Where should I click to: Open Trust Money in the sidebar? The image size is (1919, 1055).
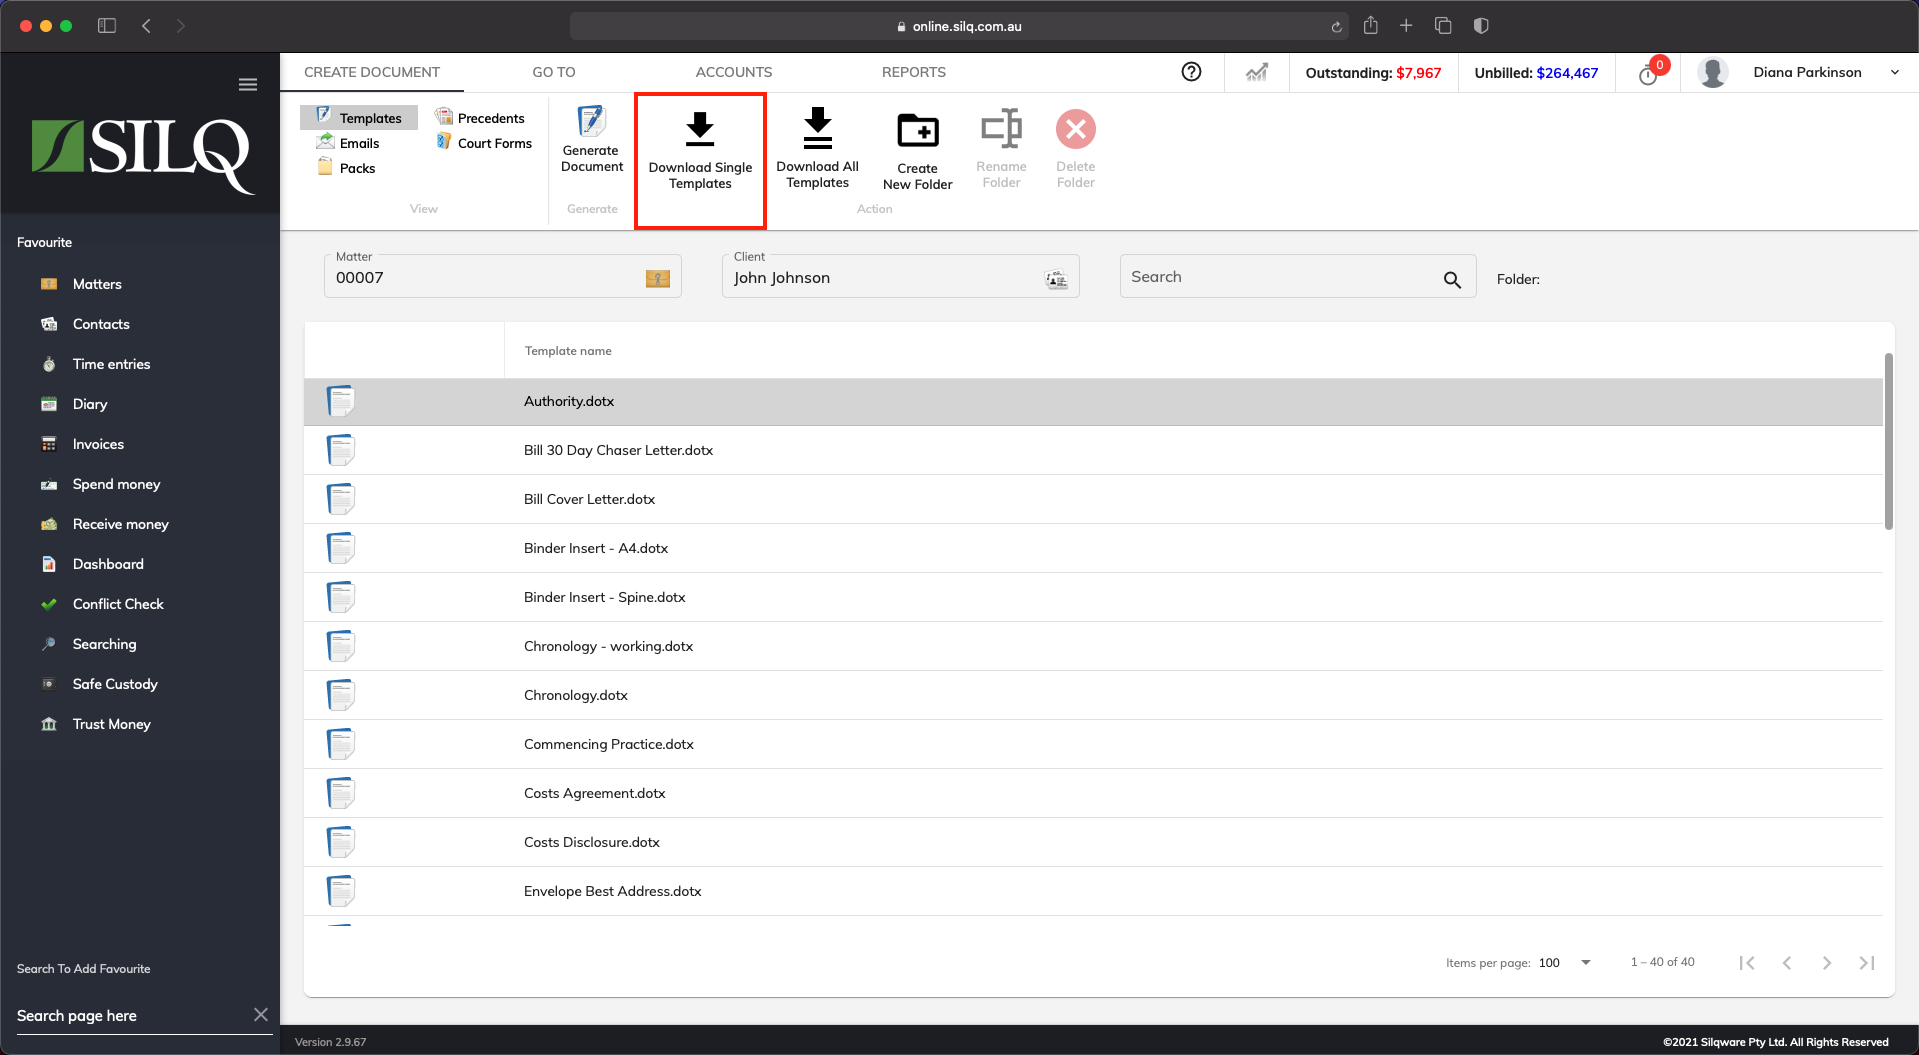111,724
